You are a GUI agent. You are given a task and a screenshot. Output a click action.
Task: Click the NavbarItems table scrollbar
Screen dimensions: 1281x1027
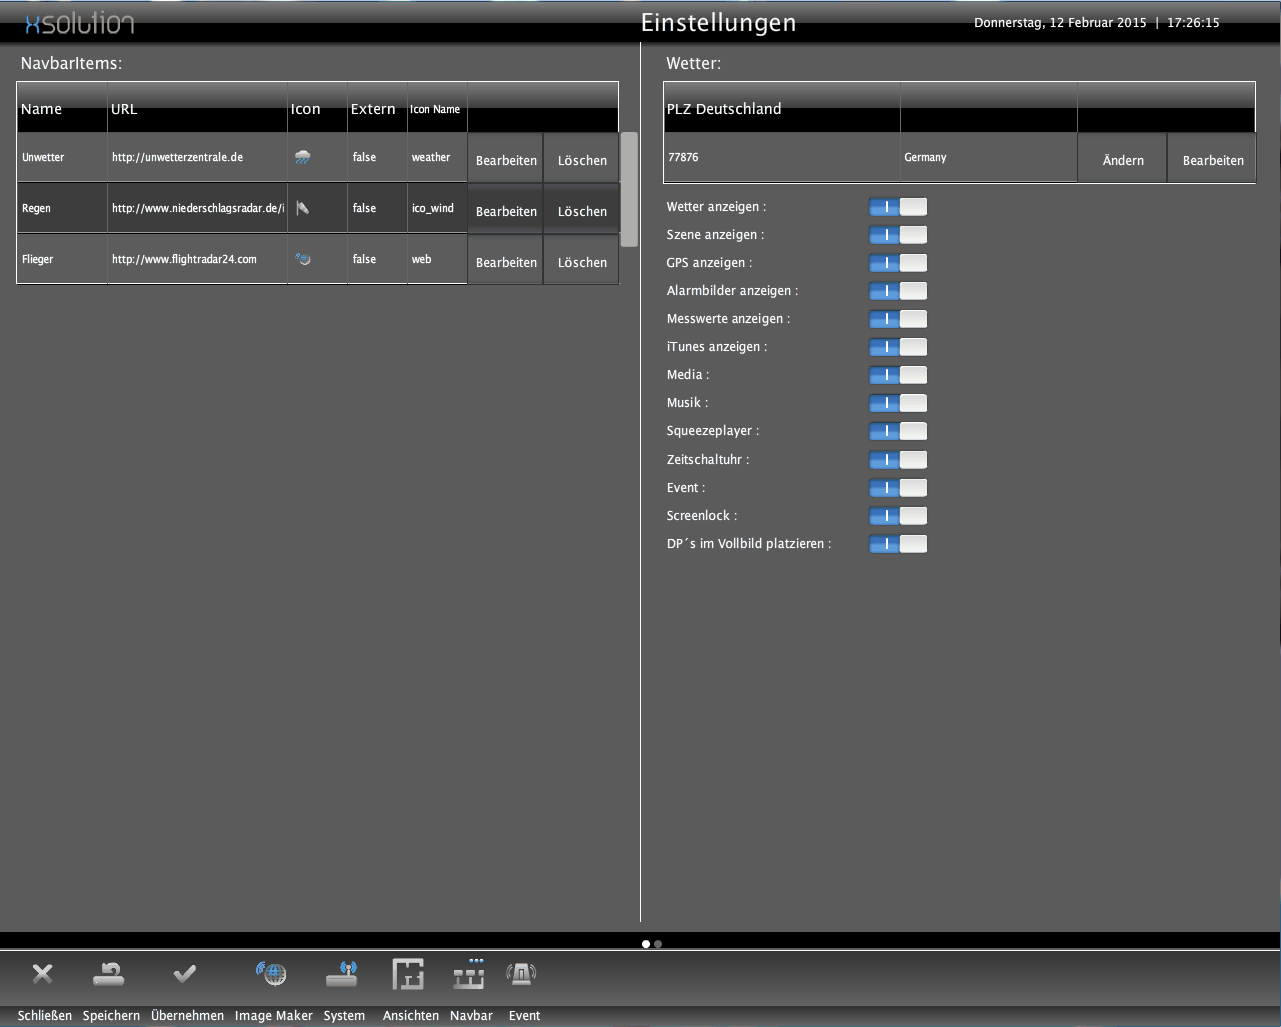(629, 189)
